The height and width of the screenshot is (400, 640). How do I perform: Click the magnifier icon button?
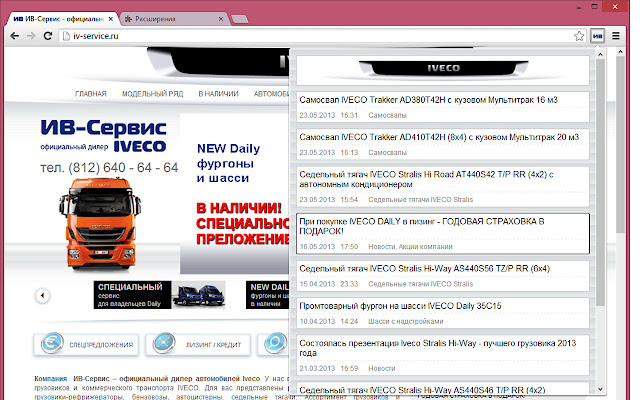275,344
